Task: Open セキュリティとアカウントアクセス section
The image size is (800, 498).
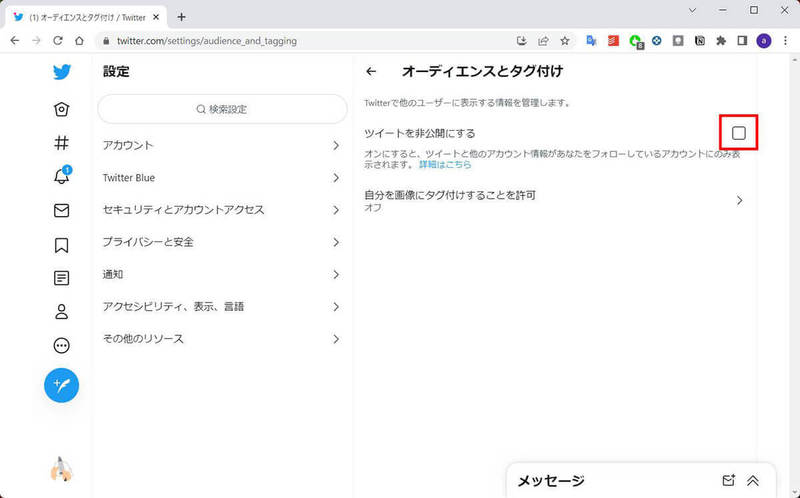Action: [222, 210]
